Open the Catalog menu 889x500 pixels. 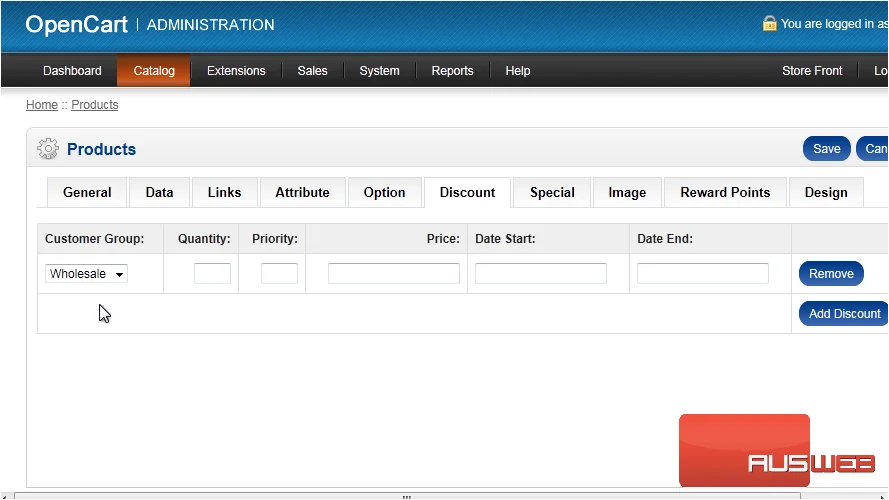coord(154,71)
